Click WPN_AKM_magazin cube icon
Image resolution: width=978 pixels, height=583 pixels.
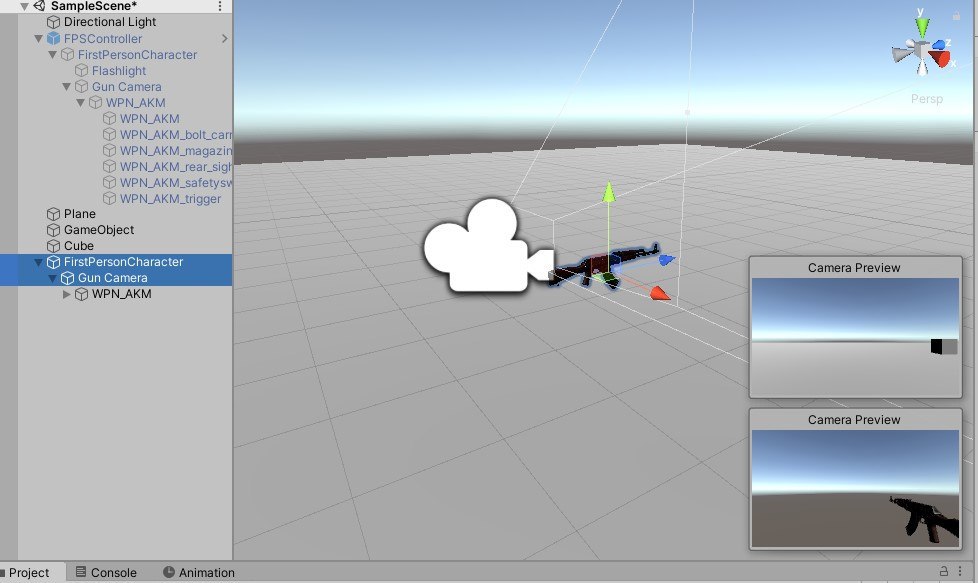point(110,151)
